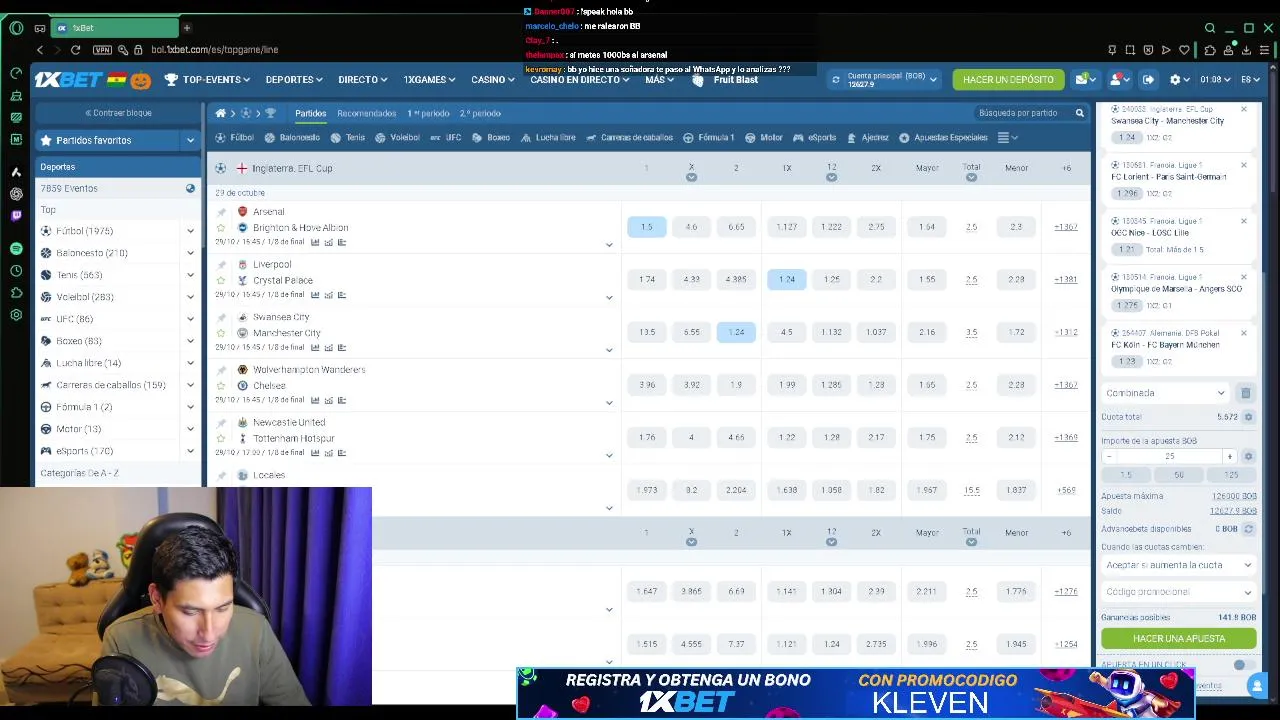Viewport: 1280px width, 720px height.
Task: Remove Swansea City - Manchester City bet
Action: pyautogui.click(x=1244, y=109)
